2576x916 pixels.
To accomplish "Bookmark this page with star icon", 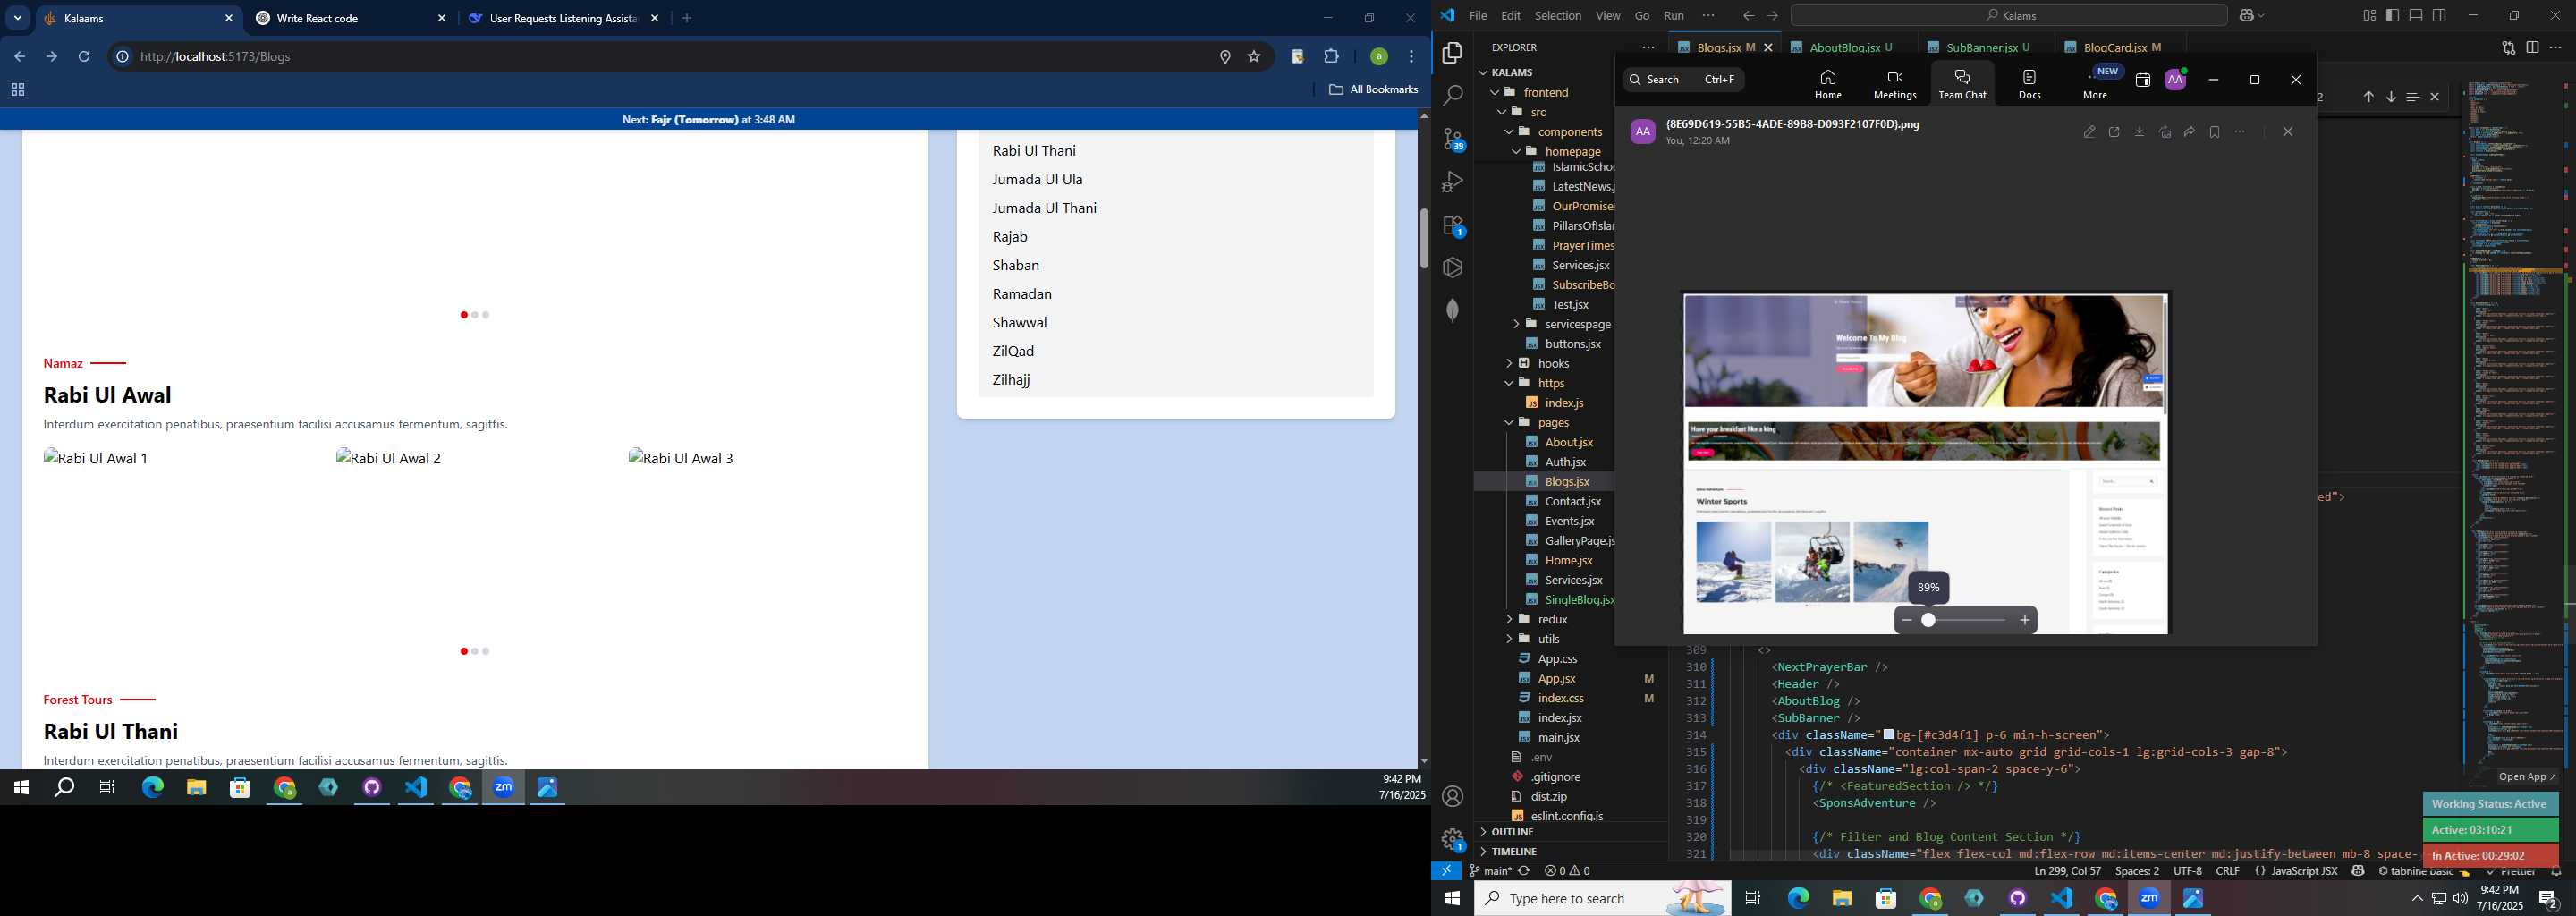I will click(x=1254, y=57).
